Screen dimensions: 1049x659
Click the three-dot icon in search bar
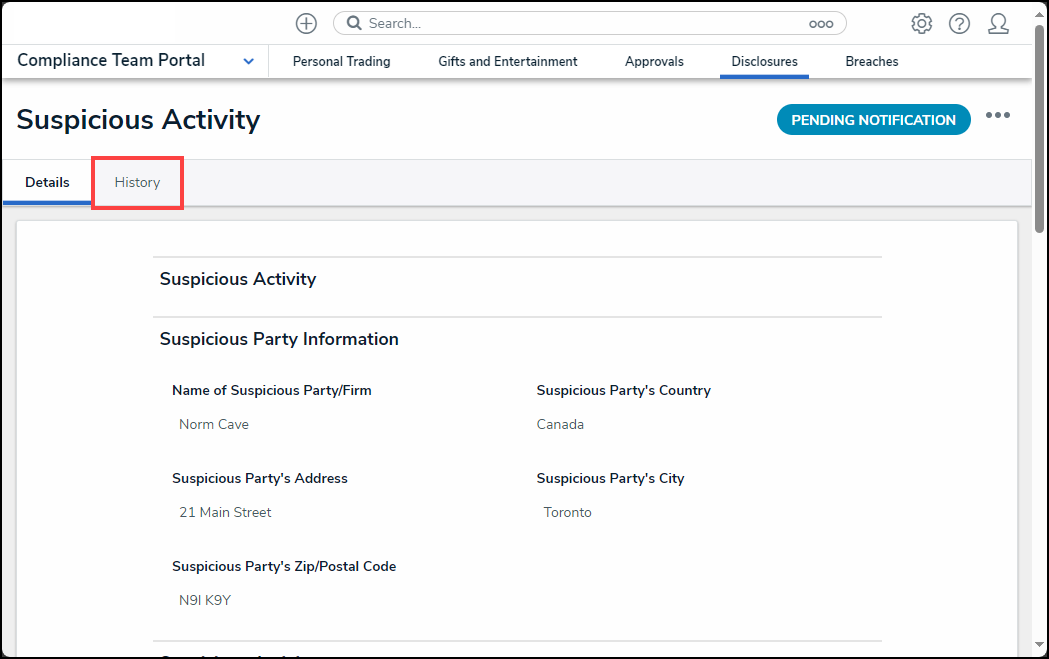pyautogui.click(x=820, y=23)
